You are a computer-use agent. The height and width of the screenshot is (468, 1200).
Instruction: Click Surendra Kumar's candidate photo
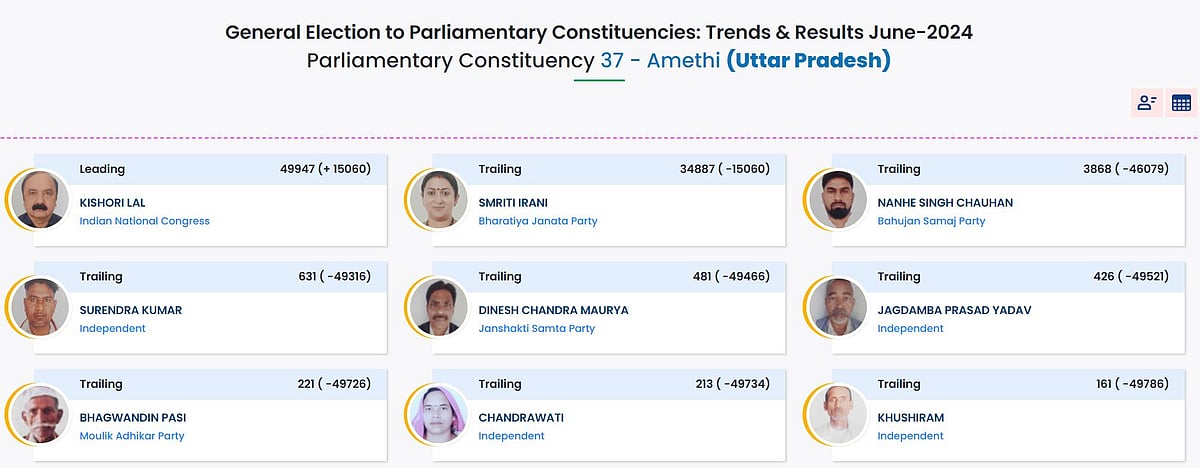tap(41, 306)
